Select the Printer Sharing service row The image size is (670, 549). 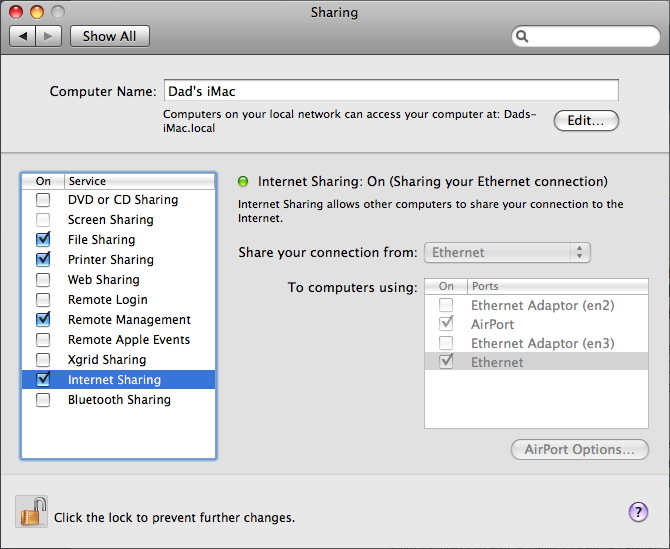coord(118,260)
